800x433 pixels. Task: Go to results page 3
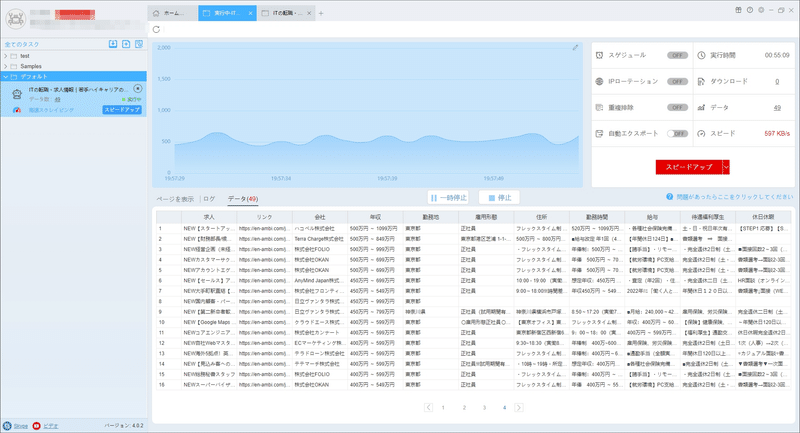coord(484,407)
